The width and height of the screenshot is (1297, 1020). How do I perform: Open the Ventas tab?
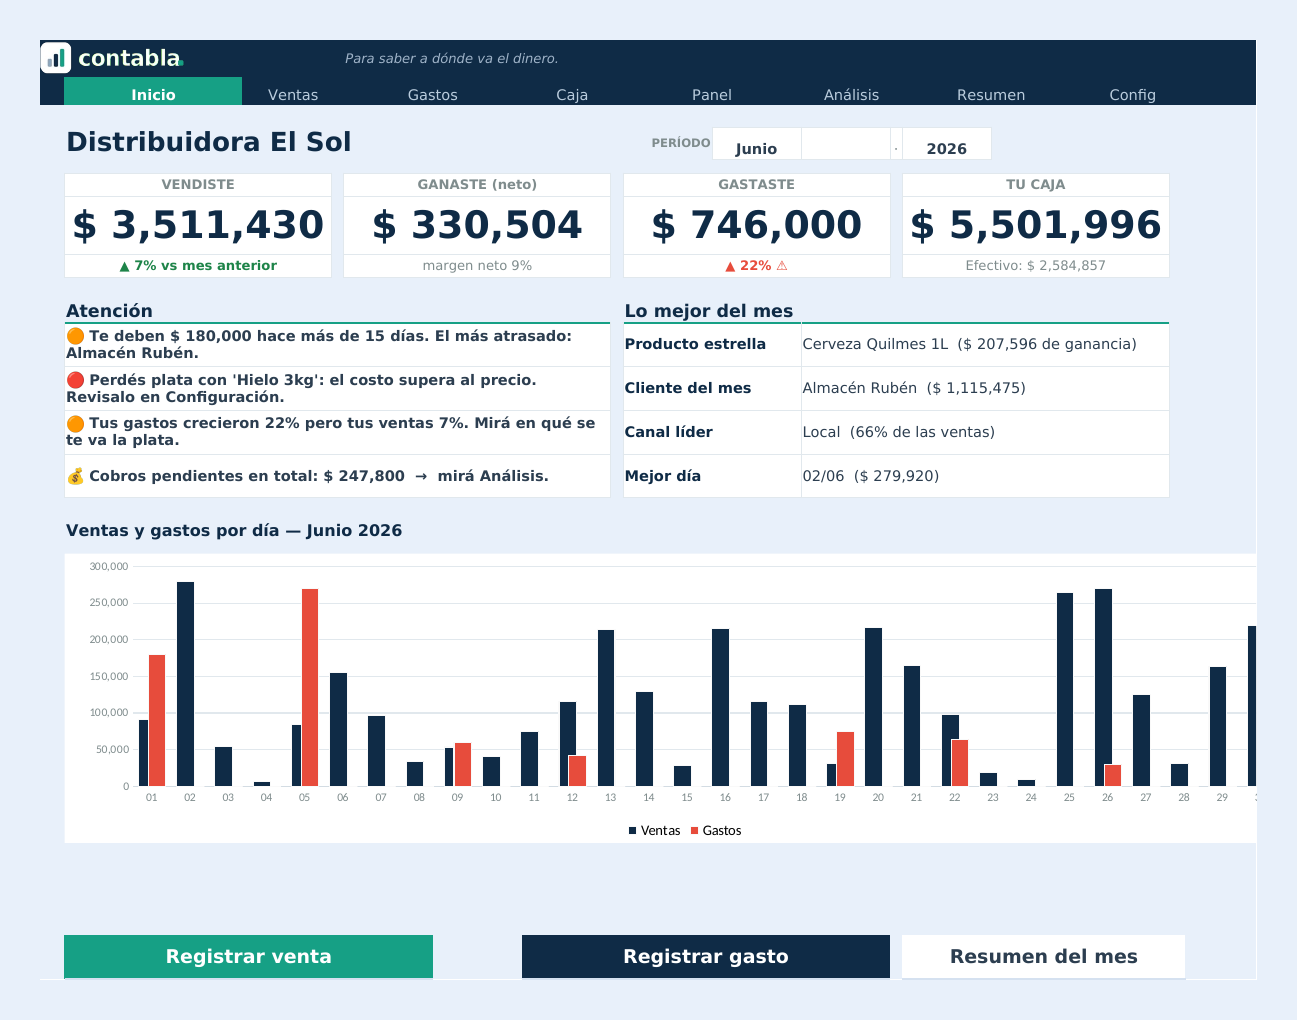[293, 95]
